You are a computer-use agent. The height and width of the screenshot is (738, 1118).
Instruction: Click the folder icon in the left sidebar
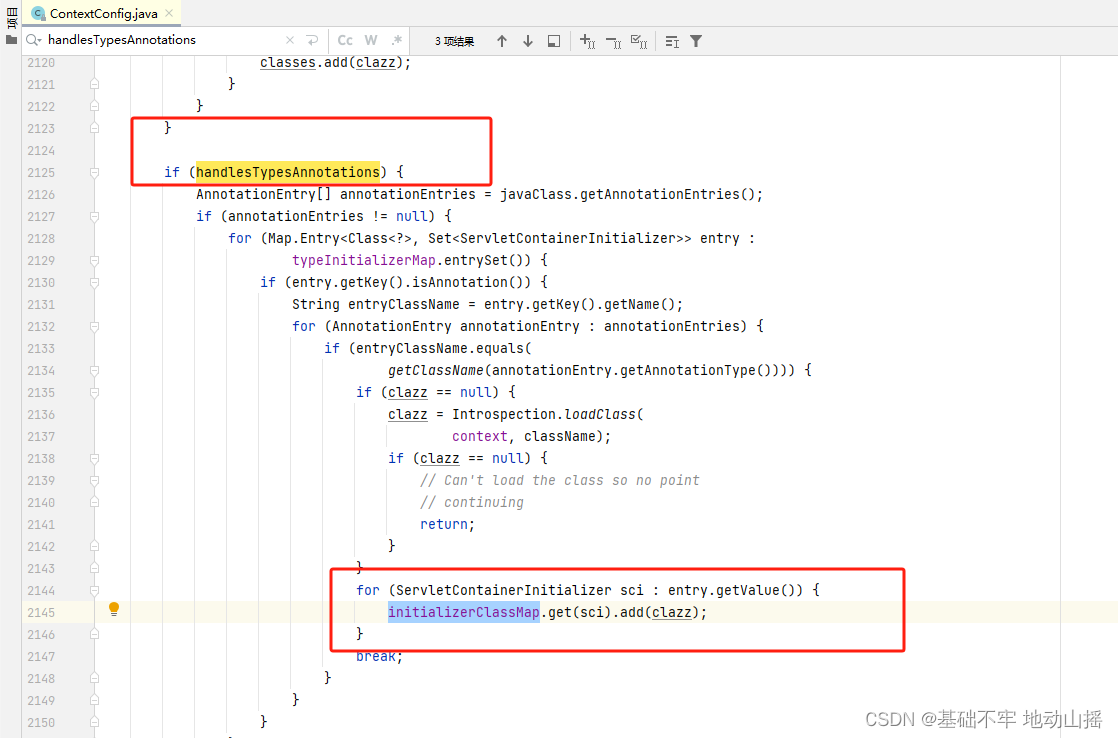coord(11,38)
